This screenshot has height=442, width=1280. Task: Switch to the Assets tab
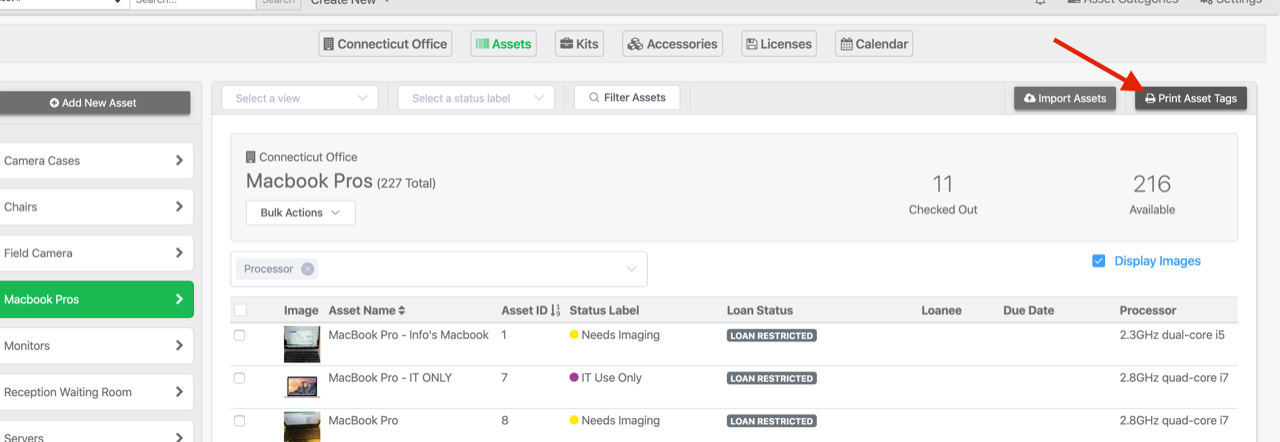[503, 44]
